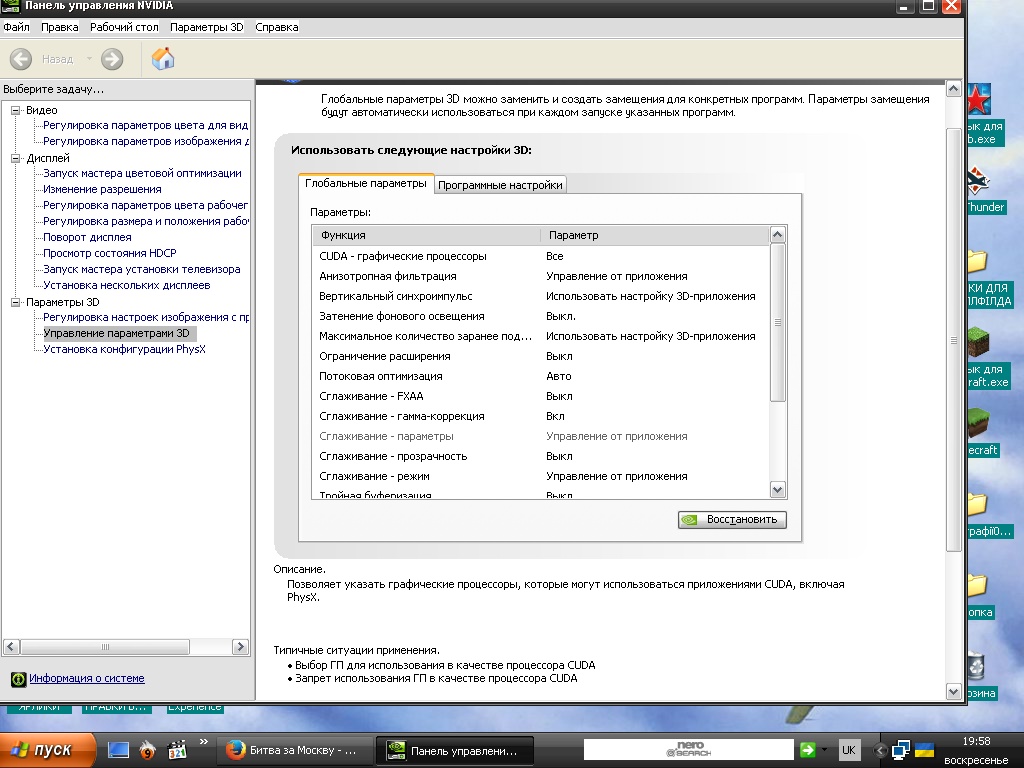Select Потоковая оптимизация setting row
The image size is (1024, 768).
click(x=541, y=376)
